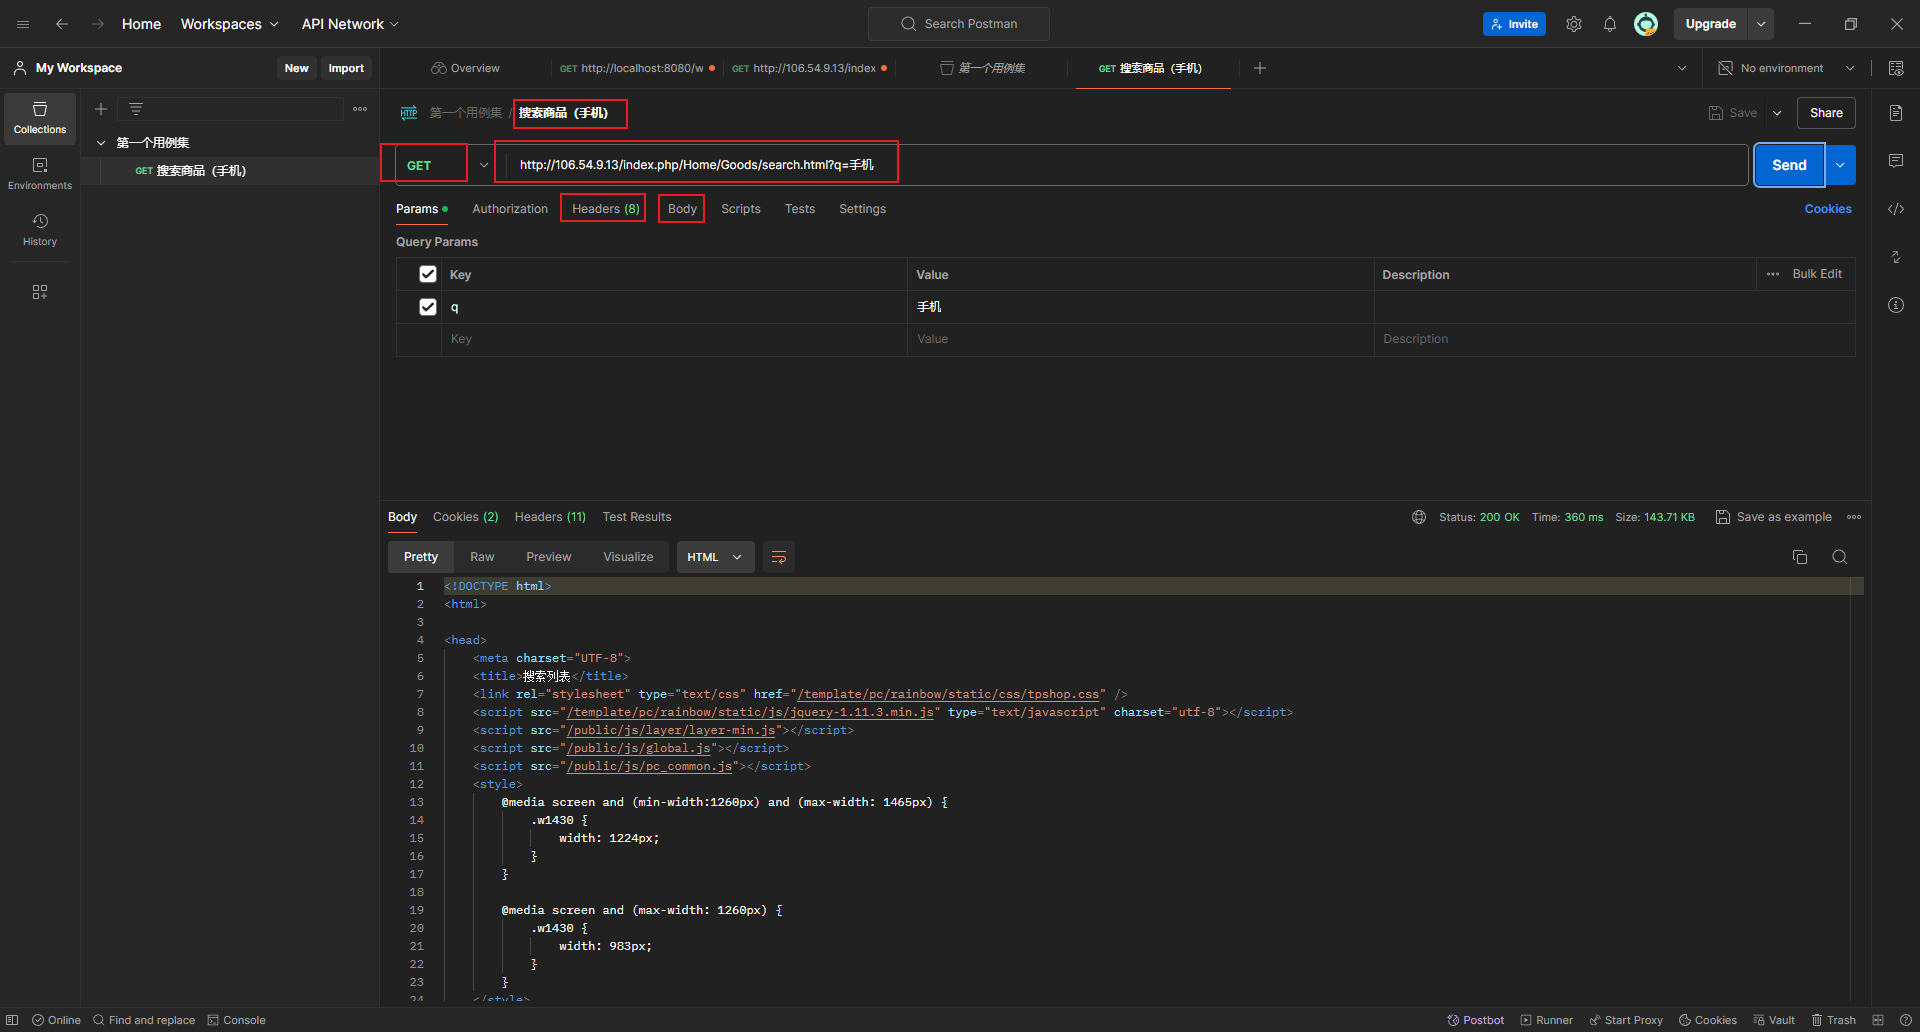
Task: Open the response Headers (11) tab
Action: pos(550,517)
